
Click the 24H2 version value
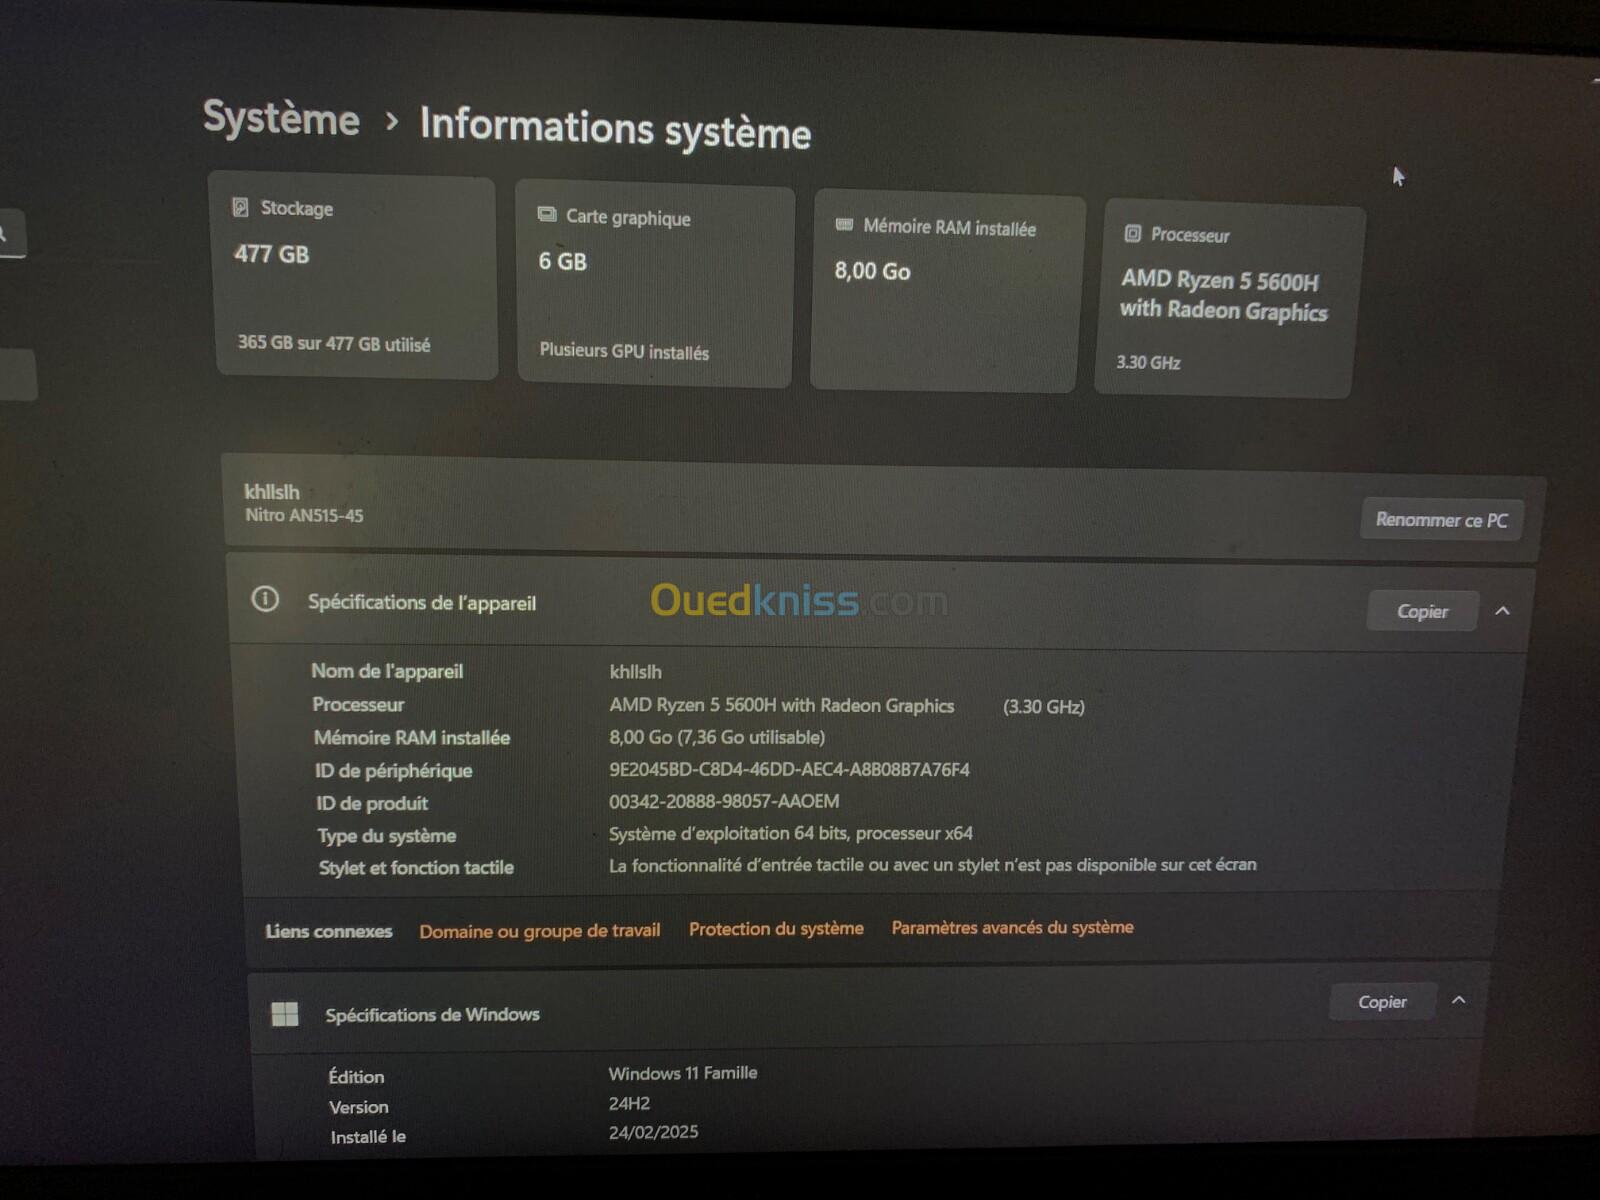coord(629,1103)
